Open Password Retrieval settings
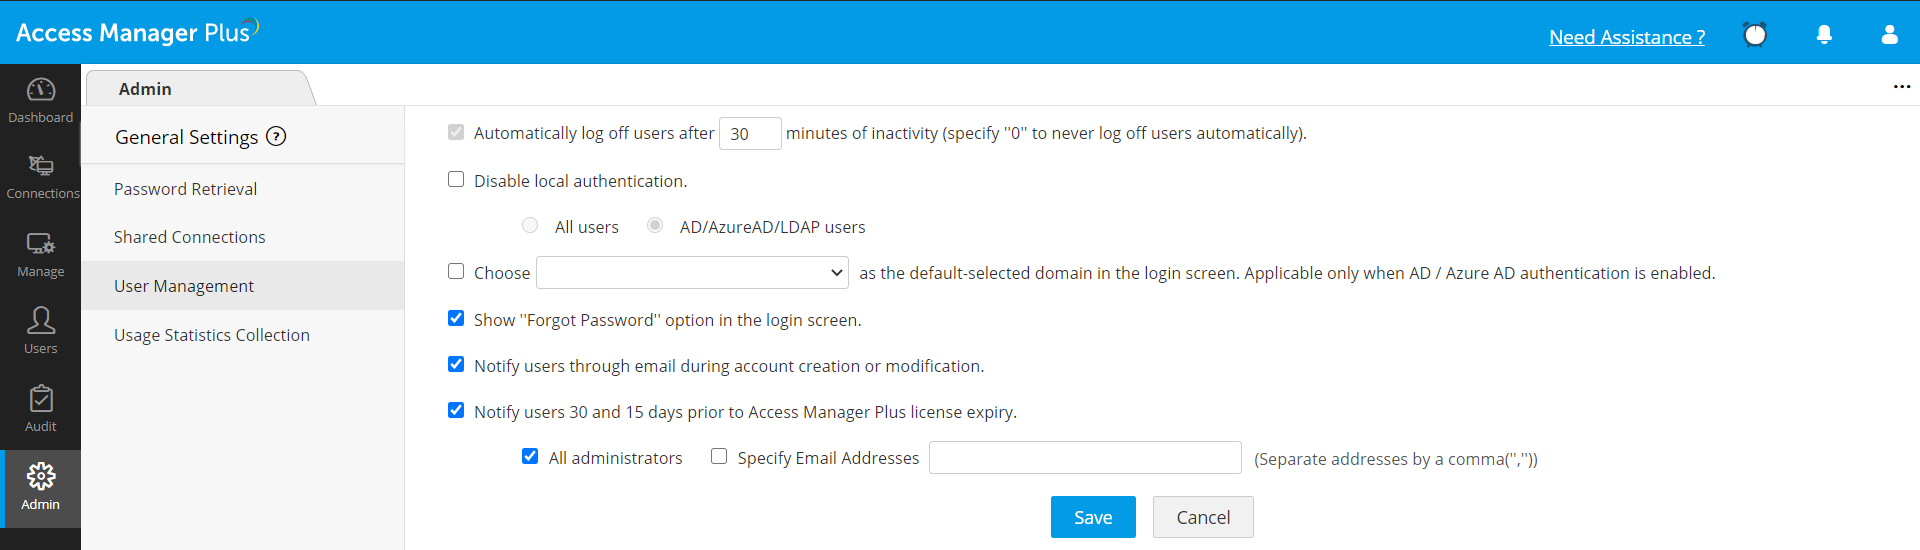 point(185,189)
